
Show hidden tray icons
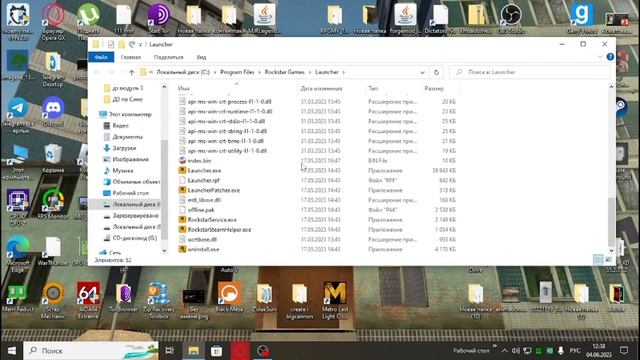(504, 351)
